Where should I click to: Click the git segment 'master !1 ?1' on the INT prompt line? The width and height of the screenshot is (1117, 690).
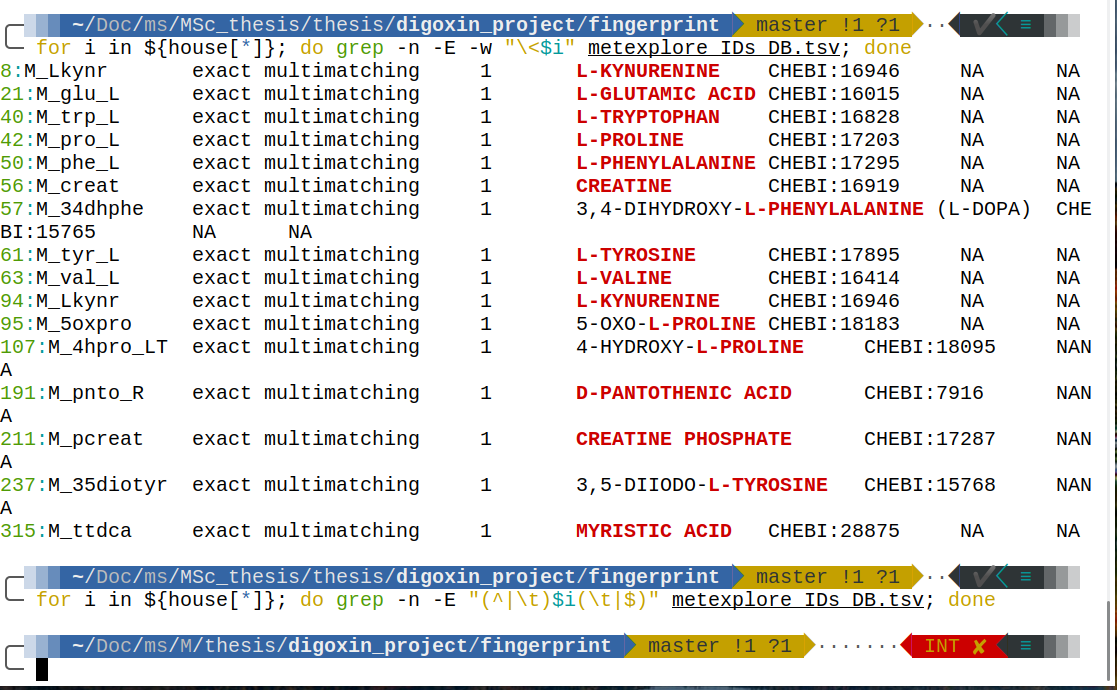[x=719, y=646]
